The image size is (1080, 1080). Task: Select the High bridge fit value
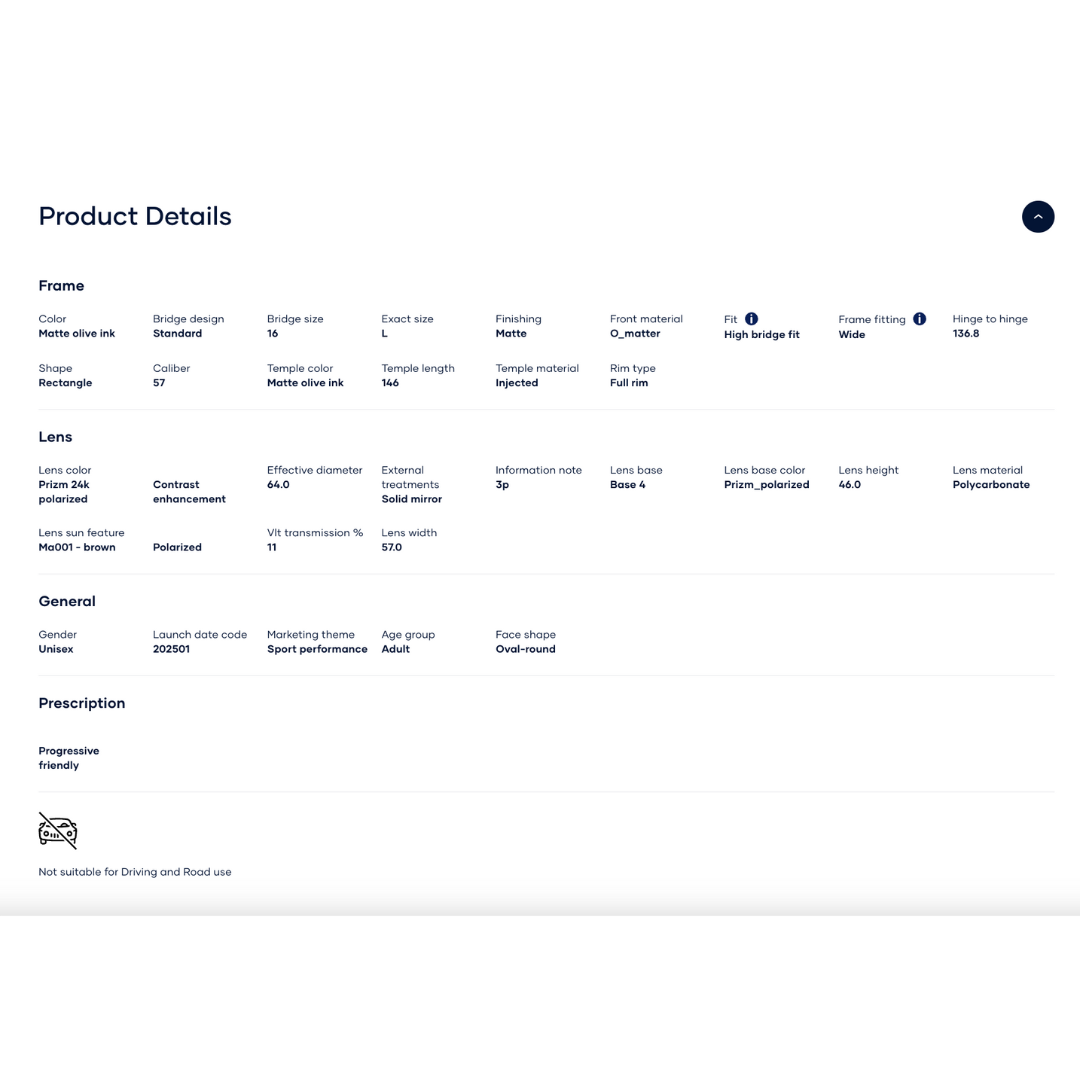pos(761,335)
